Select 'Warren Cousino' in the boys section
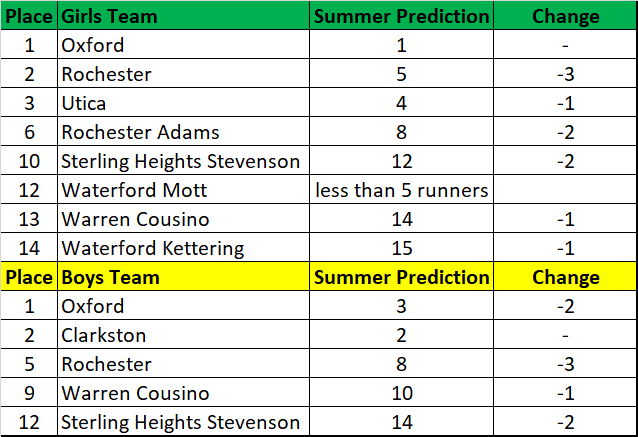The width and height of the screenshot is (638, 437). pyautogui.click(x=135, y=393)
